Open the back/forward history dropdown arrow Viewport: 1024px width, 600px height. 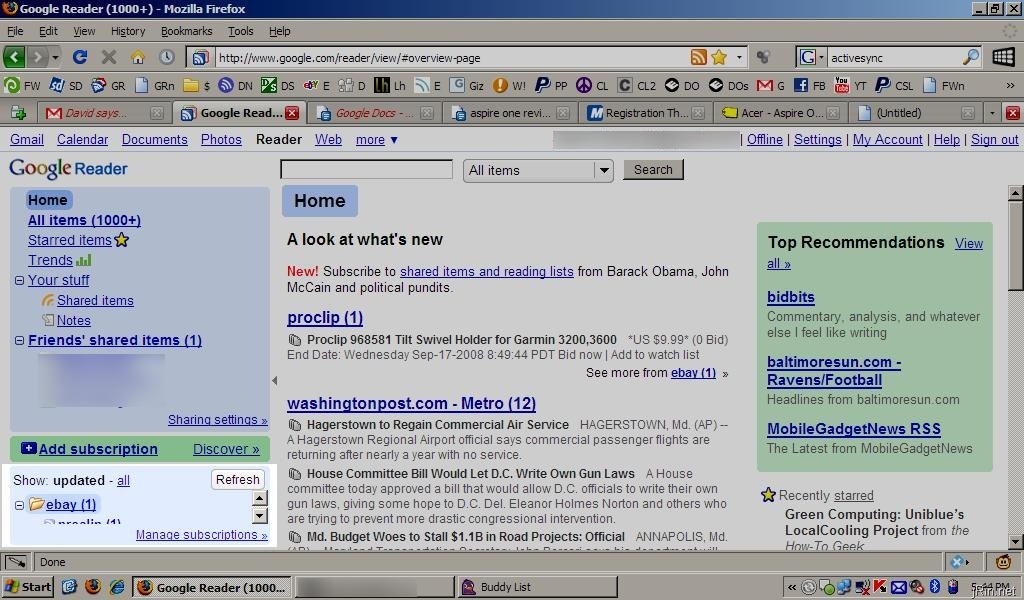click(56, 57)
